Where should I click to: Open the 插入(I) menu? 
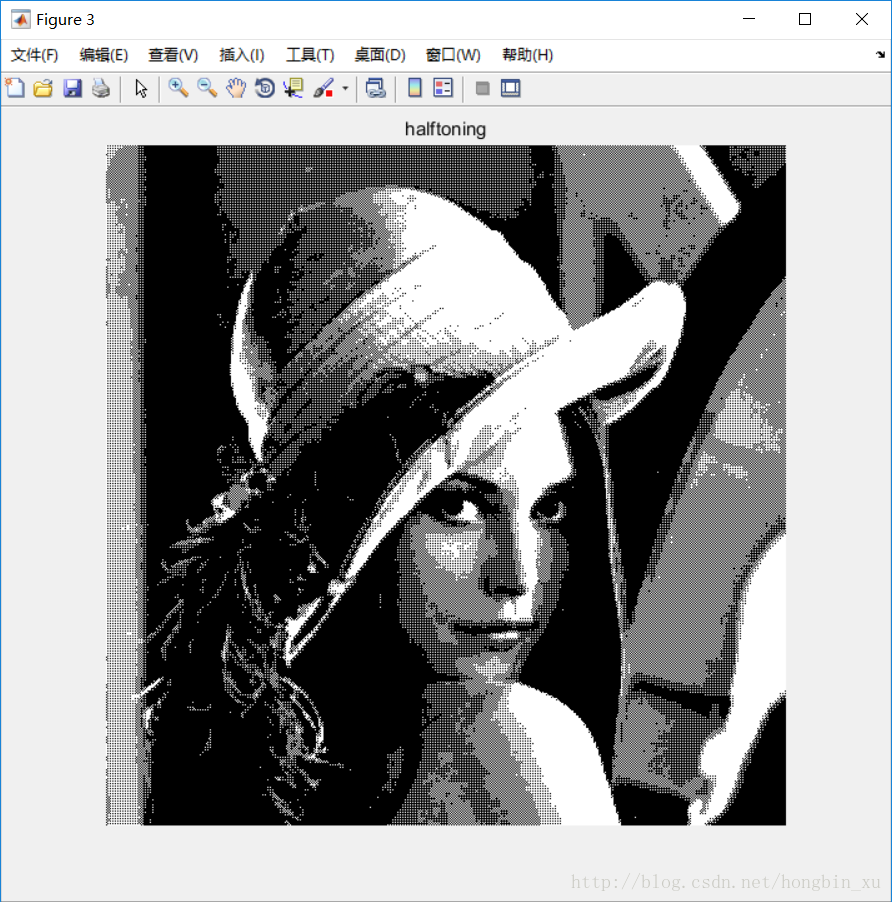[242, 55]
